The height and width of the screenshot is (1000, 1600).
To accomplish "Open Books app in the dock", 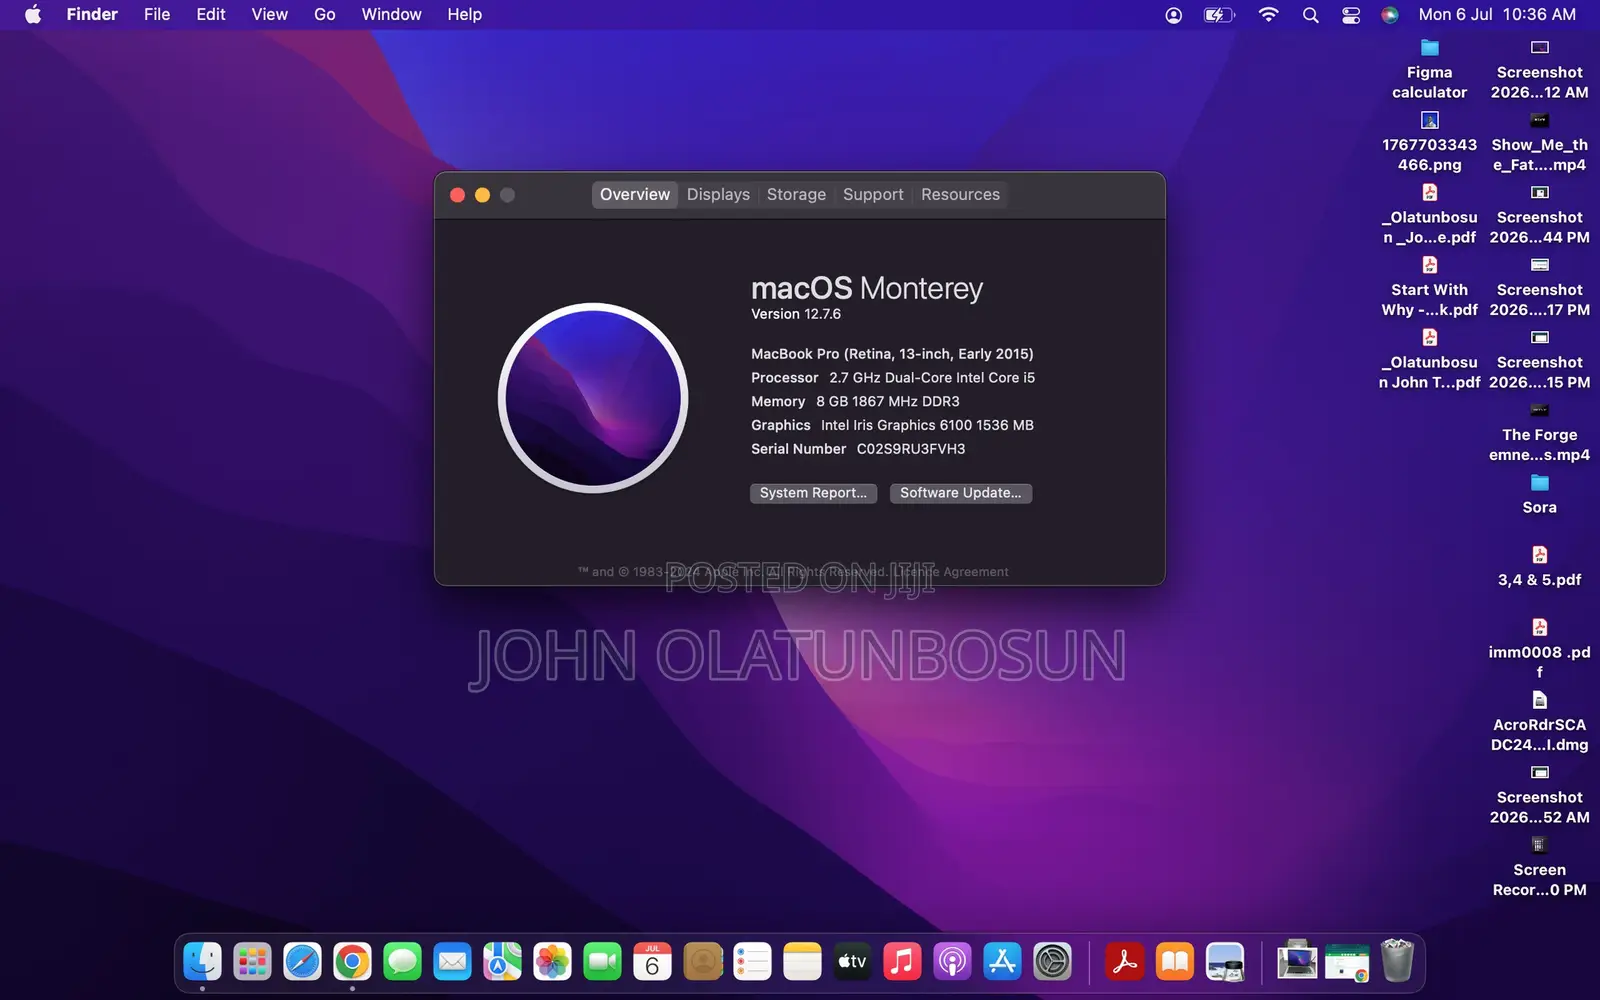I will [1175, 962].
